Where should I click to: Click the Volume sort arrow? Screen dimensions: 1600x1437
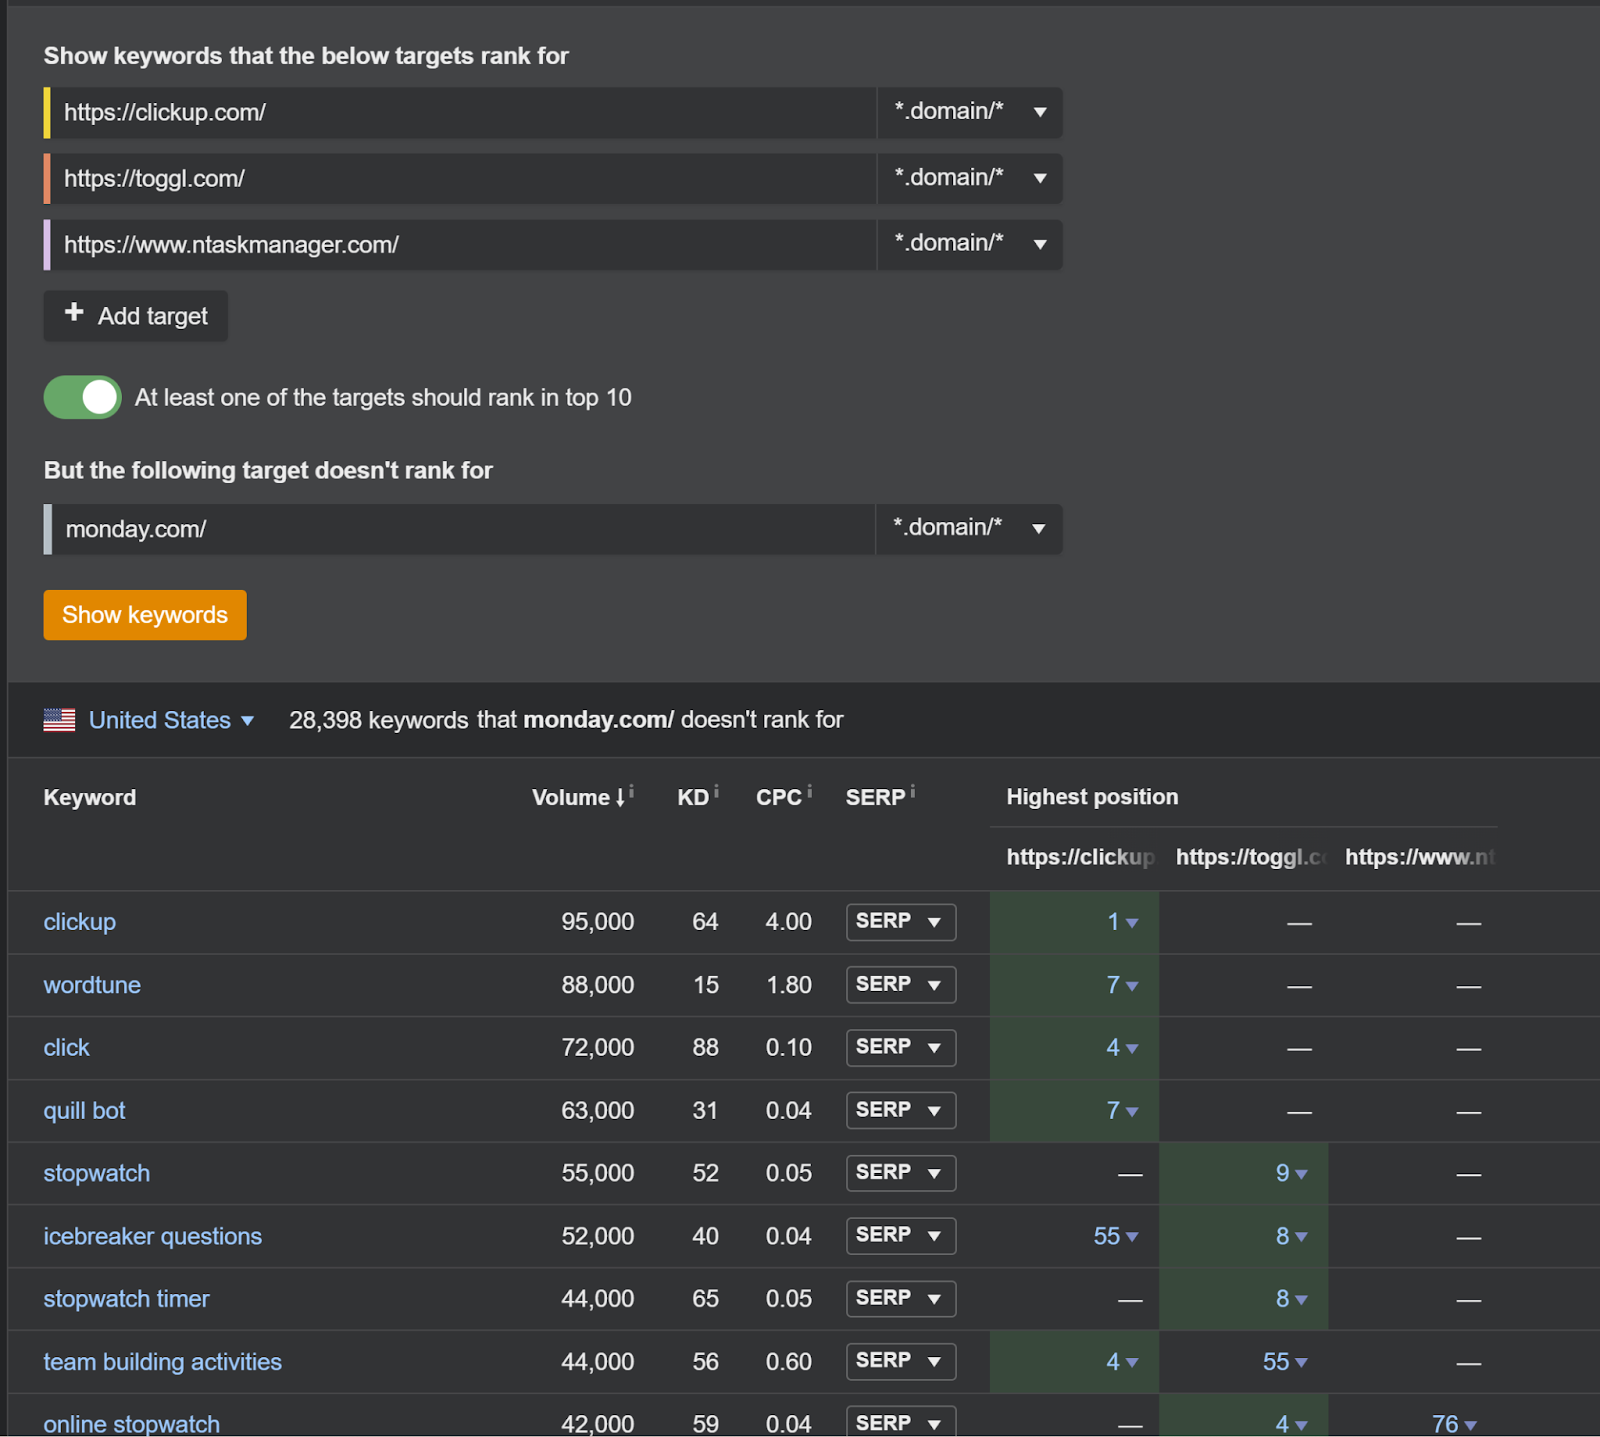click(x=620, y=798)
